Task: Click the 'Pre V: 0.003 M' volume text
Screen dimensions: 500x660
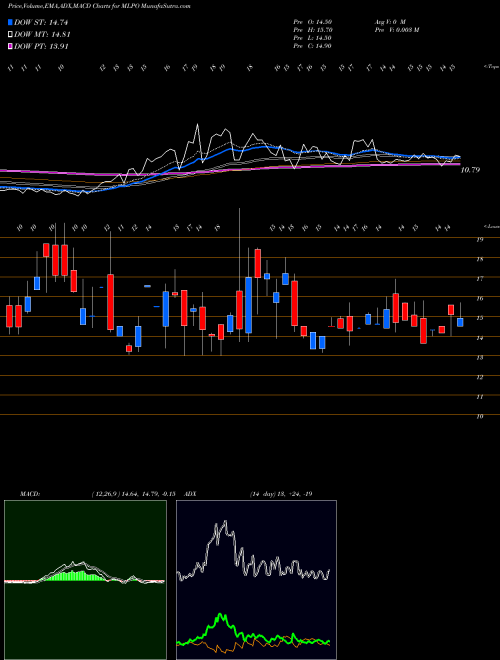Action: [x=396, y=30]
